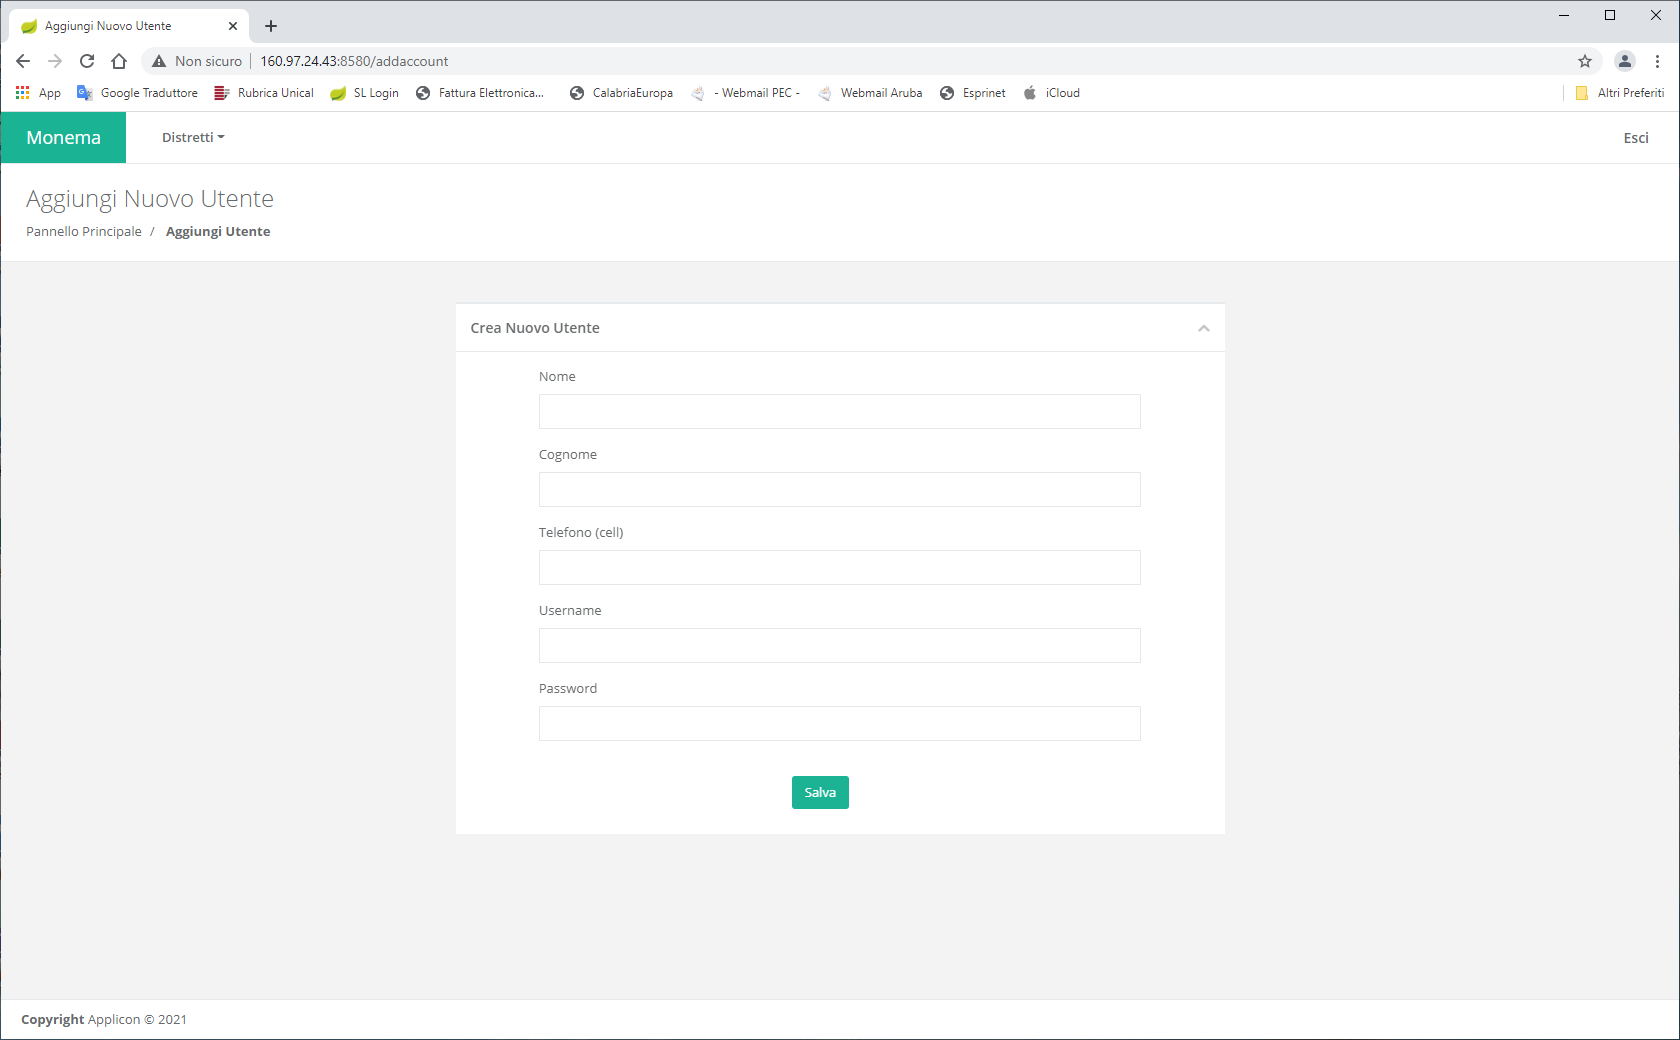Viewport: 1680px width, 1040px height.
Task: Focus the Nome text field
Action: (839, 411)
